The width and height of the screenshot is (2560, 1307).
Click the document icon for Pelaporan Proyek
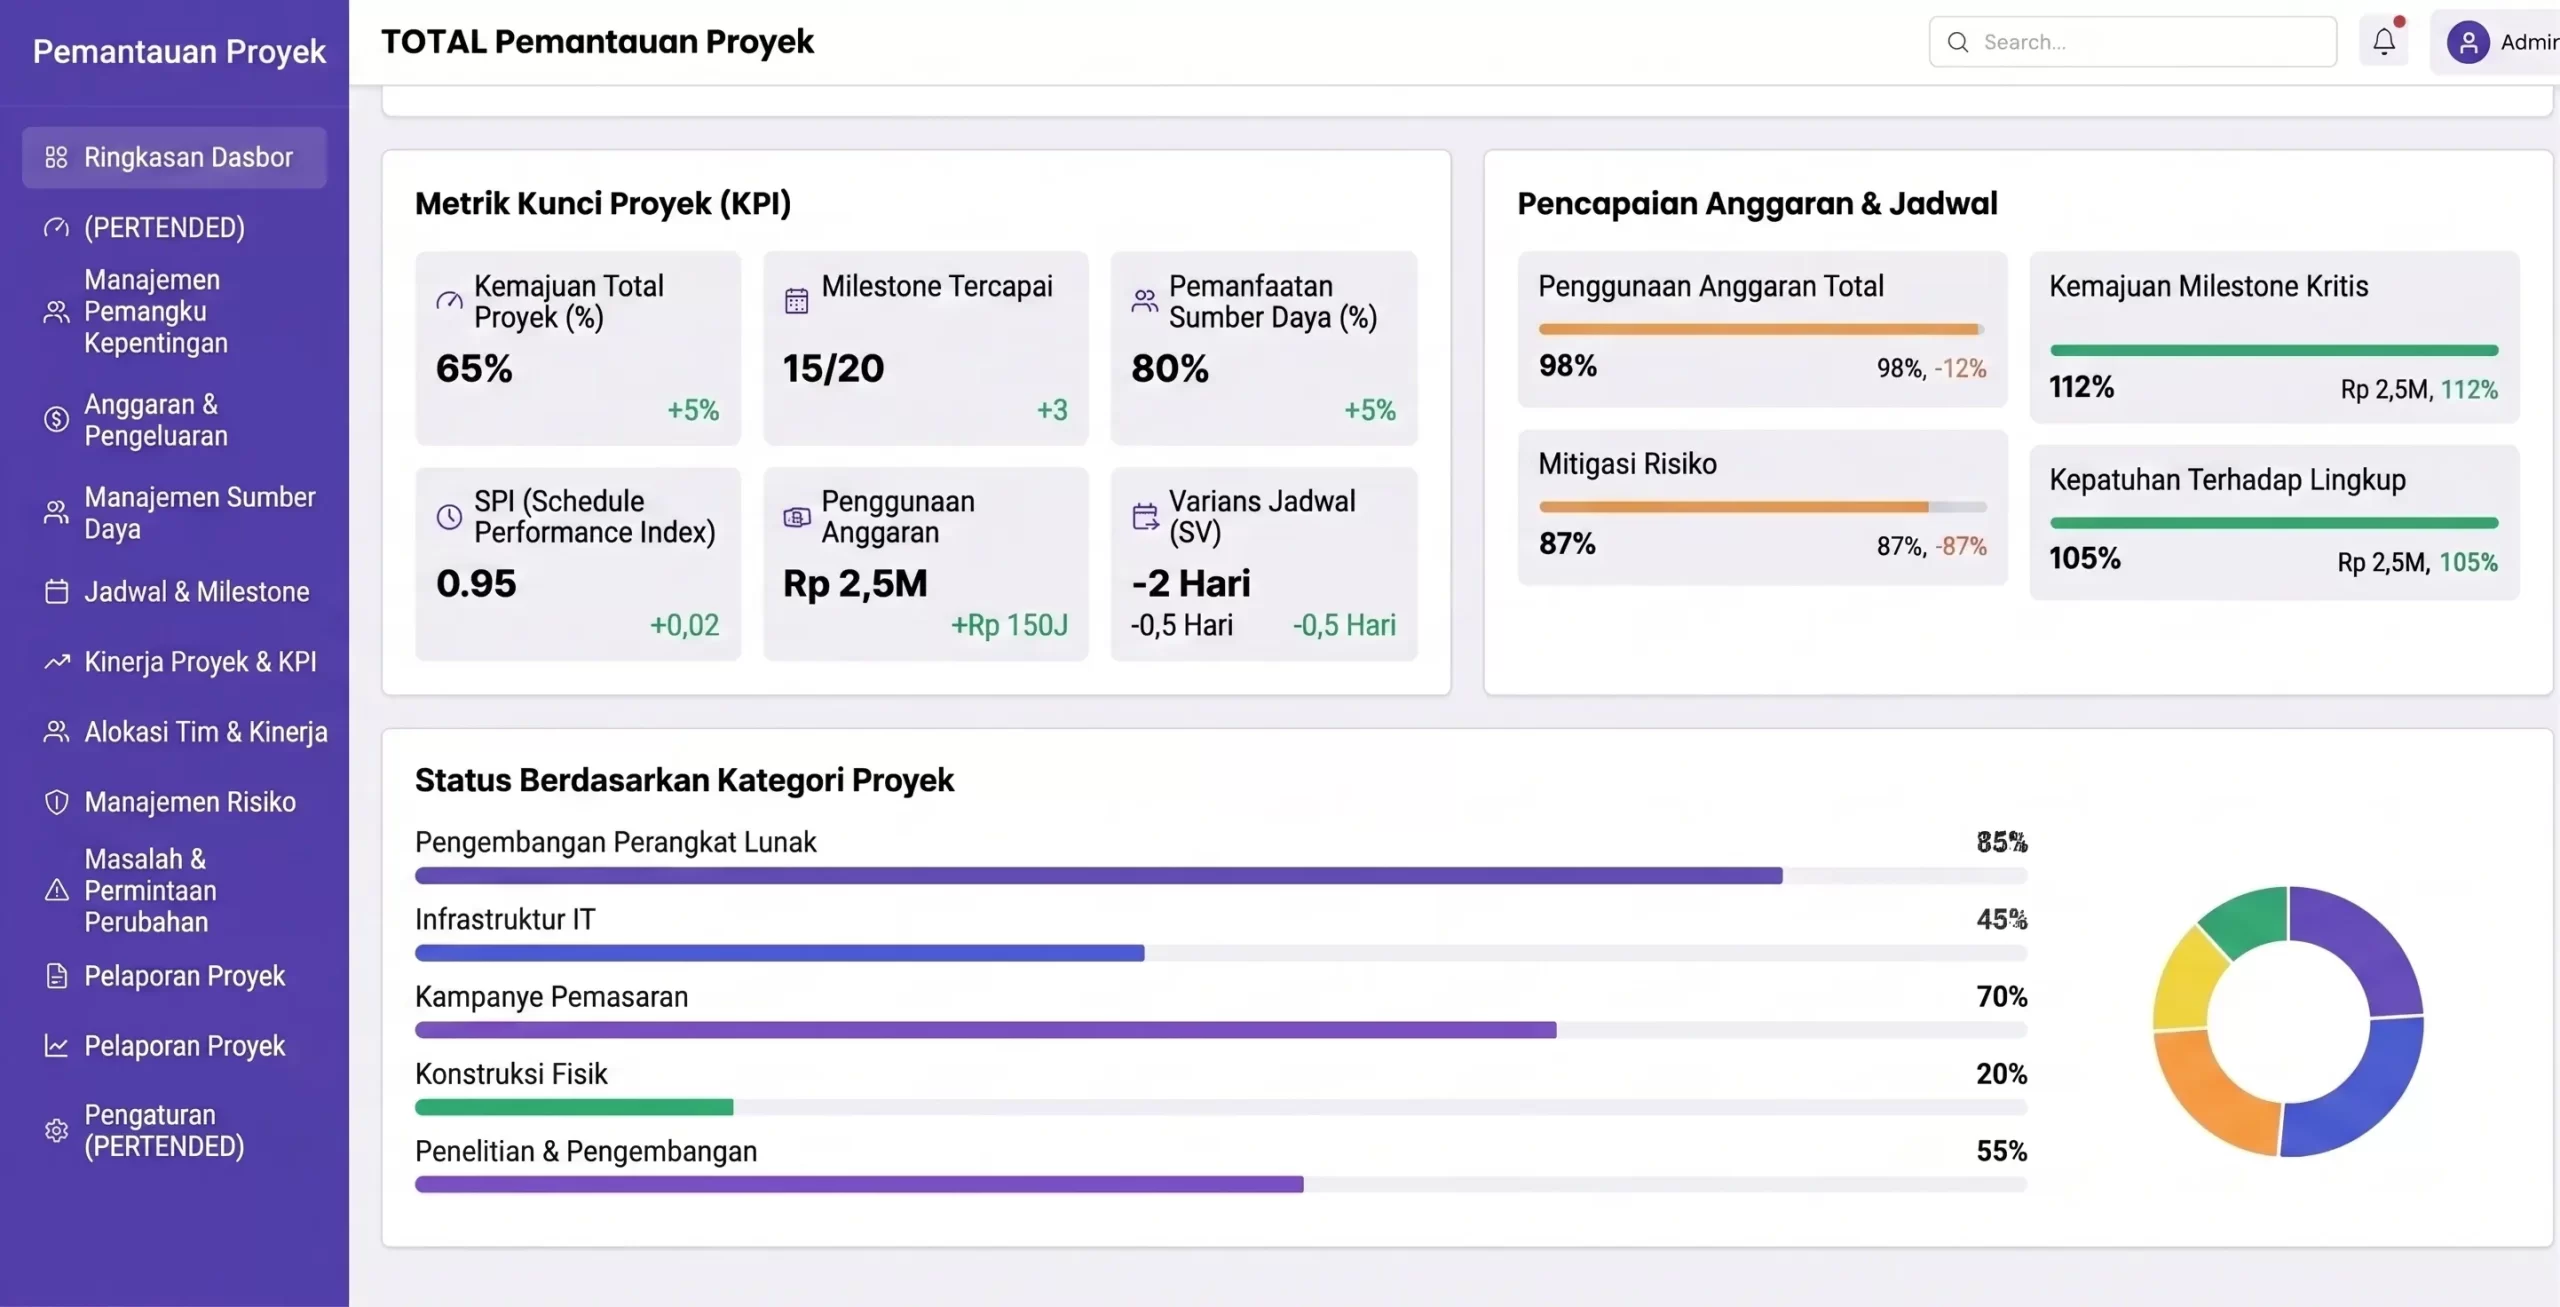pos(56,976)
